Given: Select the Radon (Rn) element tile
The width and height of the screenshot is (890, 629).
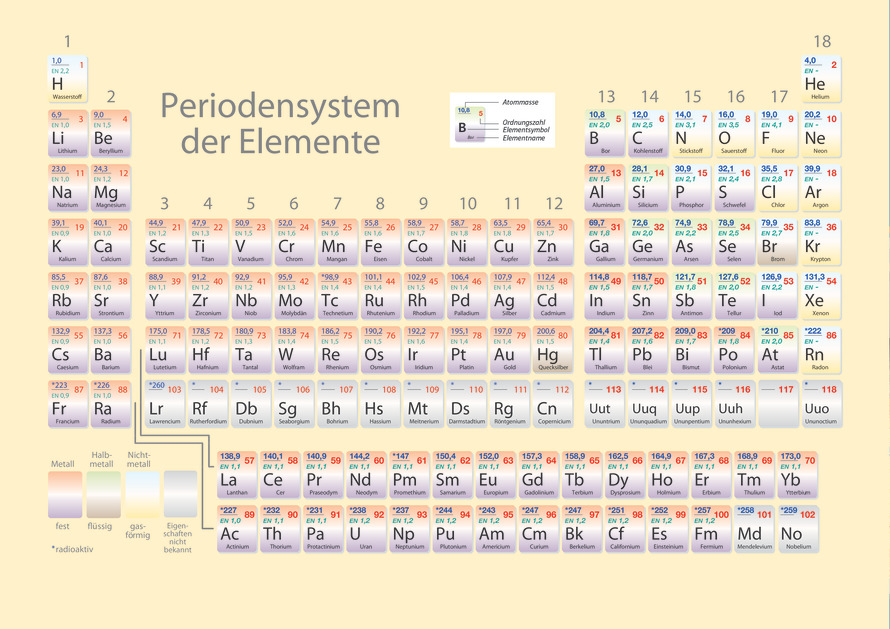Looking at the screenshot, I should 821,350.
